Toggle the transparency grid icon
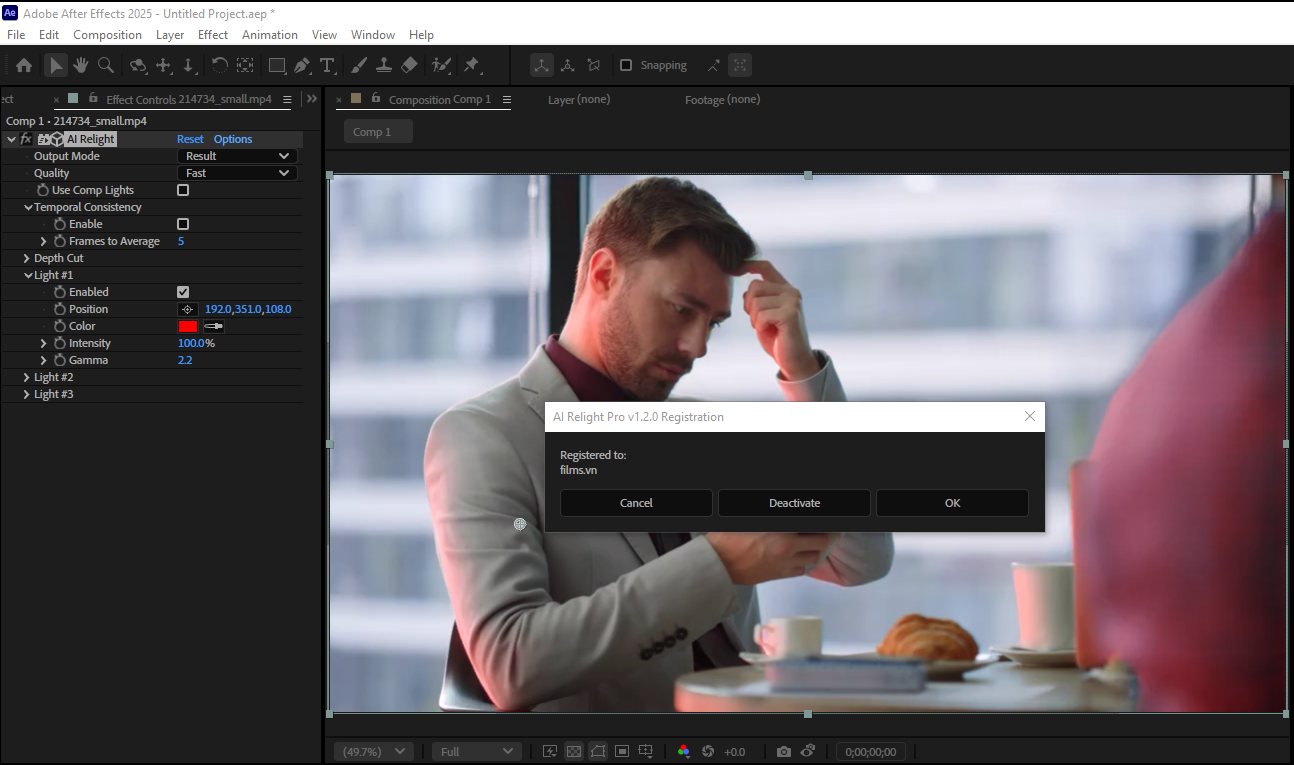 point(574,751)
